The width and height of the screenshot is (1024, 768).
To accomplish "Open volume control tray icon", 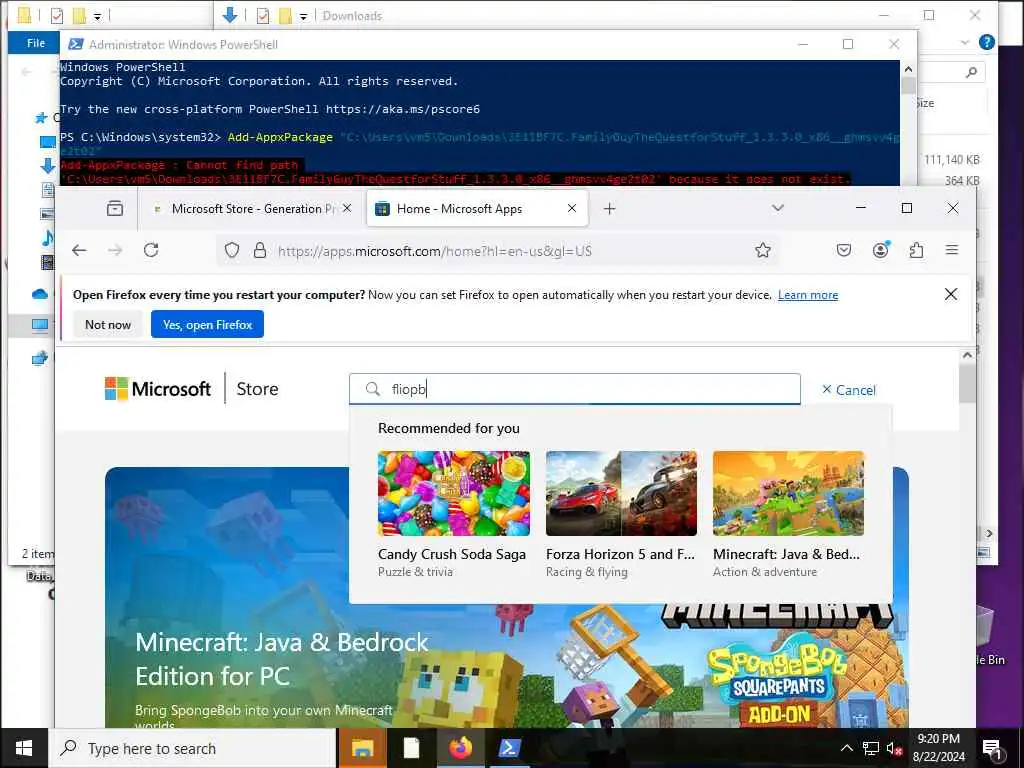I will [x=894, y=748].
